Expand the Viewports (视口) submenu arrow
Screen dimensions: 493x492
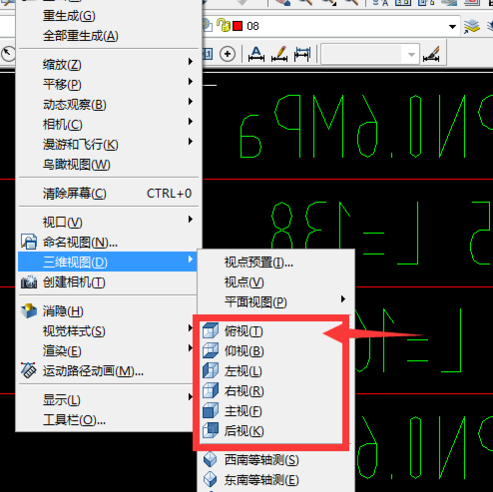[x=190, y=219]
